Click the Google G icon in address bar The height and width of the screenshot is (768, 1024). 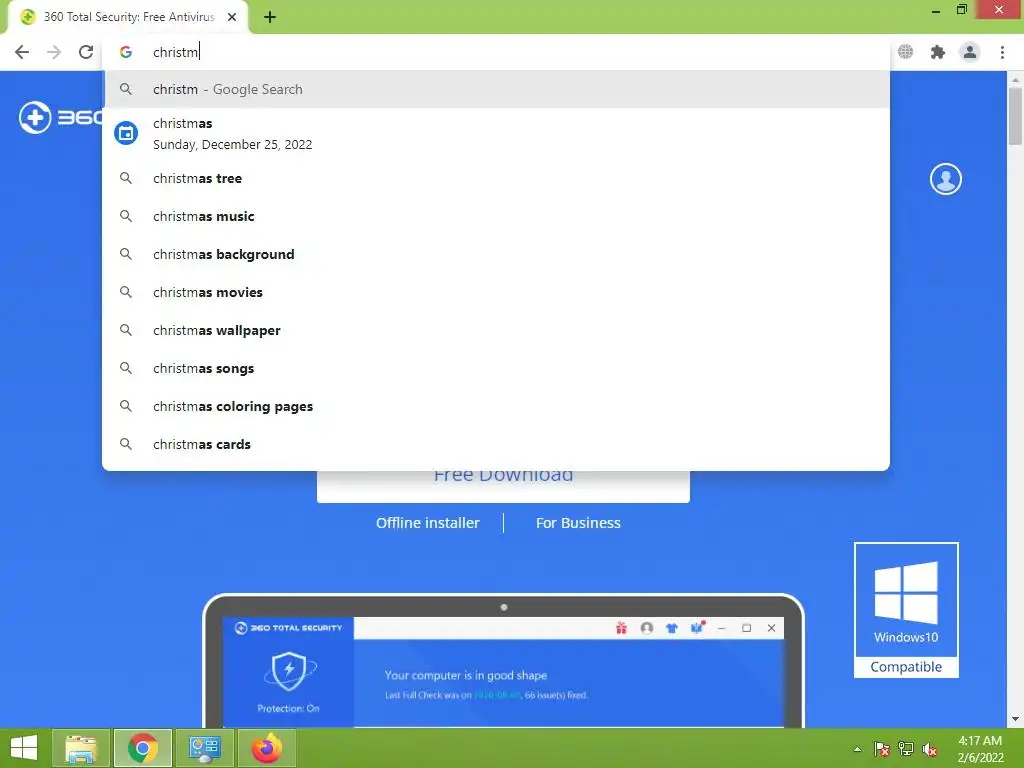[126, 52]
